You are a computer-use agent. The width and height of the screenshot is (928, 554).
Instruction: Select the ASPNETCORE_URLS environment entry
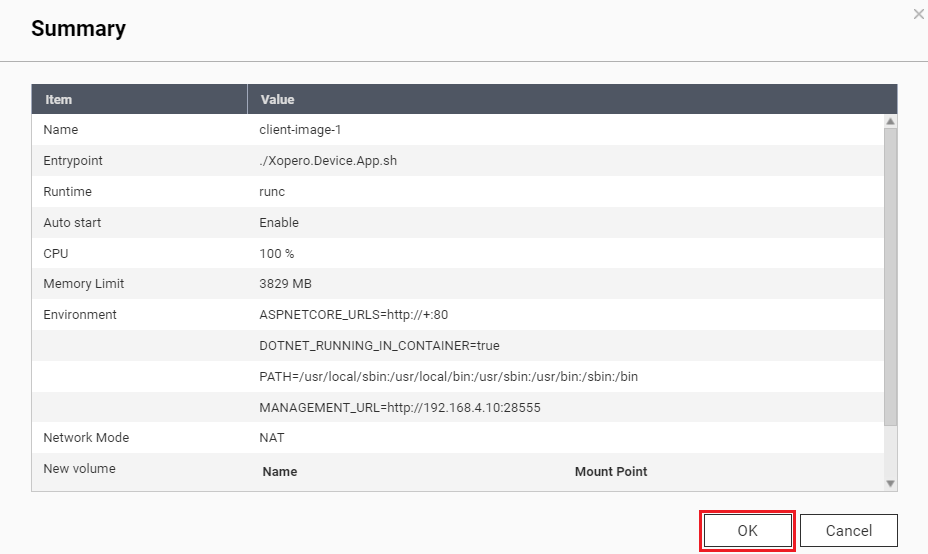point(354,315)
